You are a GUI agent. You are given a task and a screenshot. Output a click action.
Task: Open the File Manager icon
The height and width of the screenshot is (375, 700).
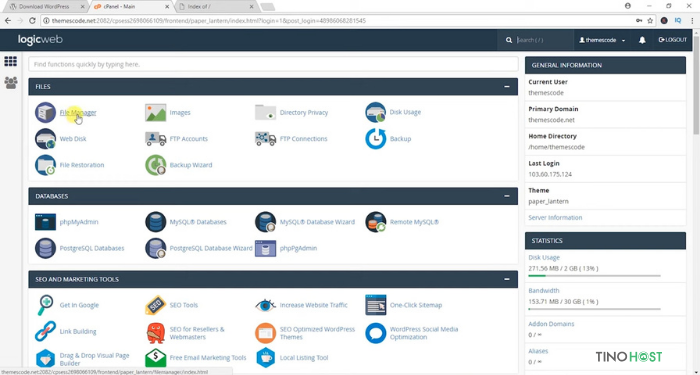pos(46,112)
